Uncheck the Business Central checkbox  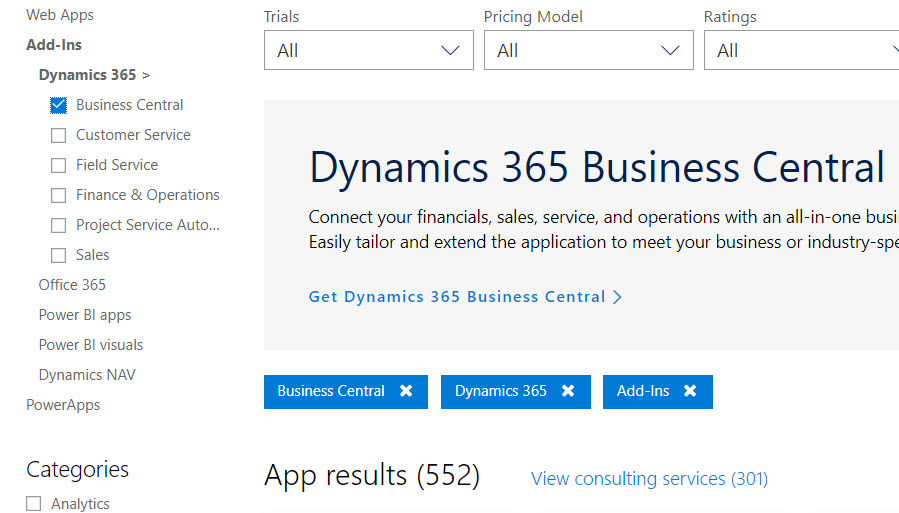[58, 105]
